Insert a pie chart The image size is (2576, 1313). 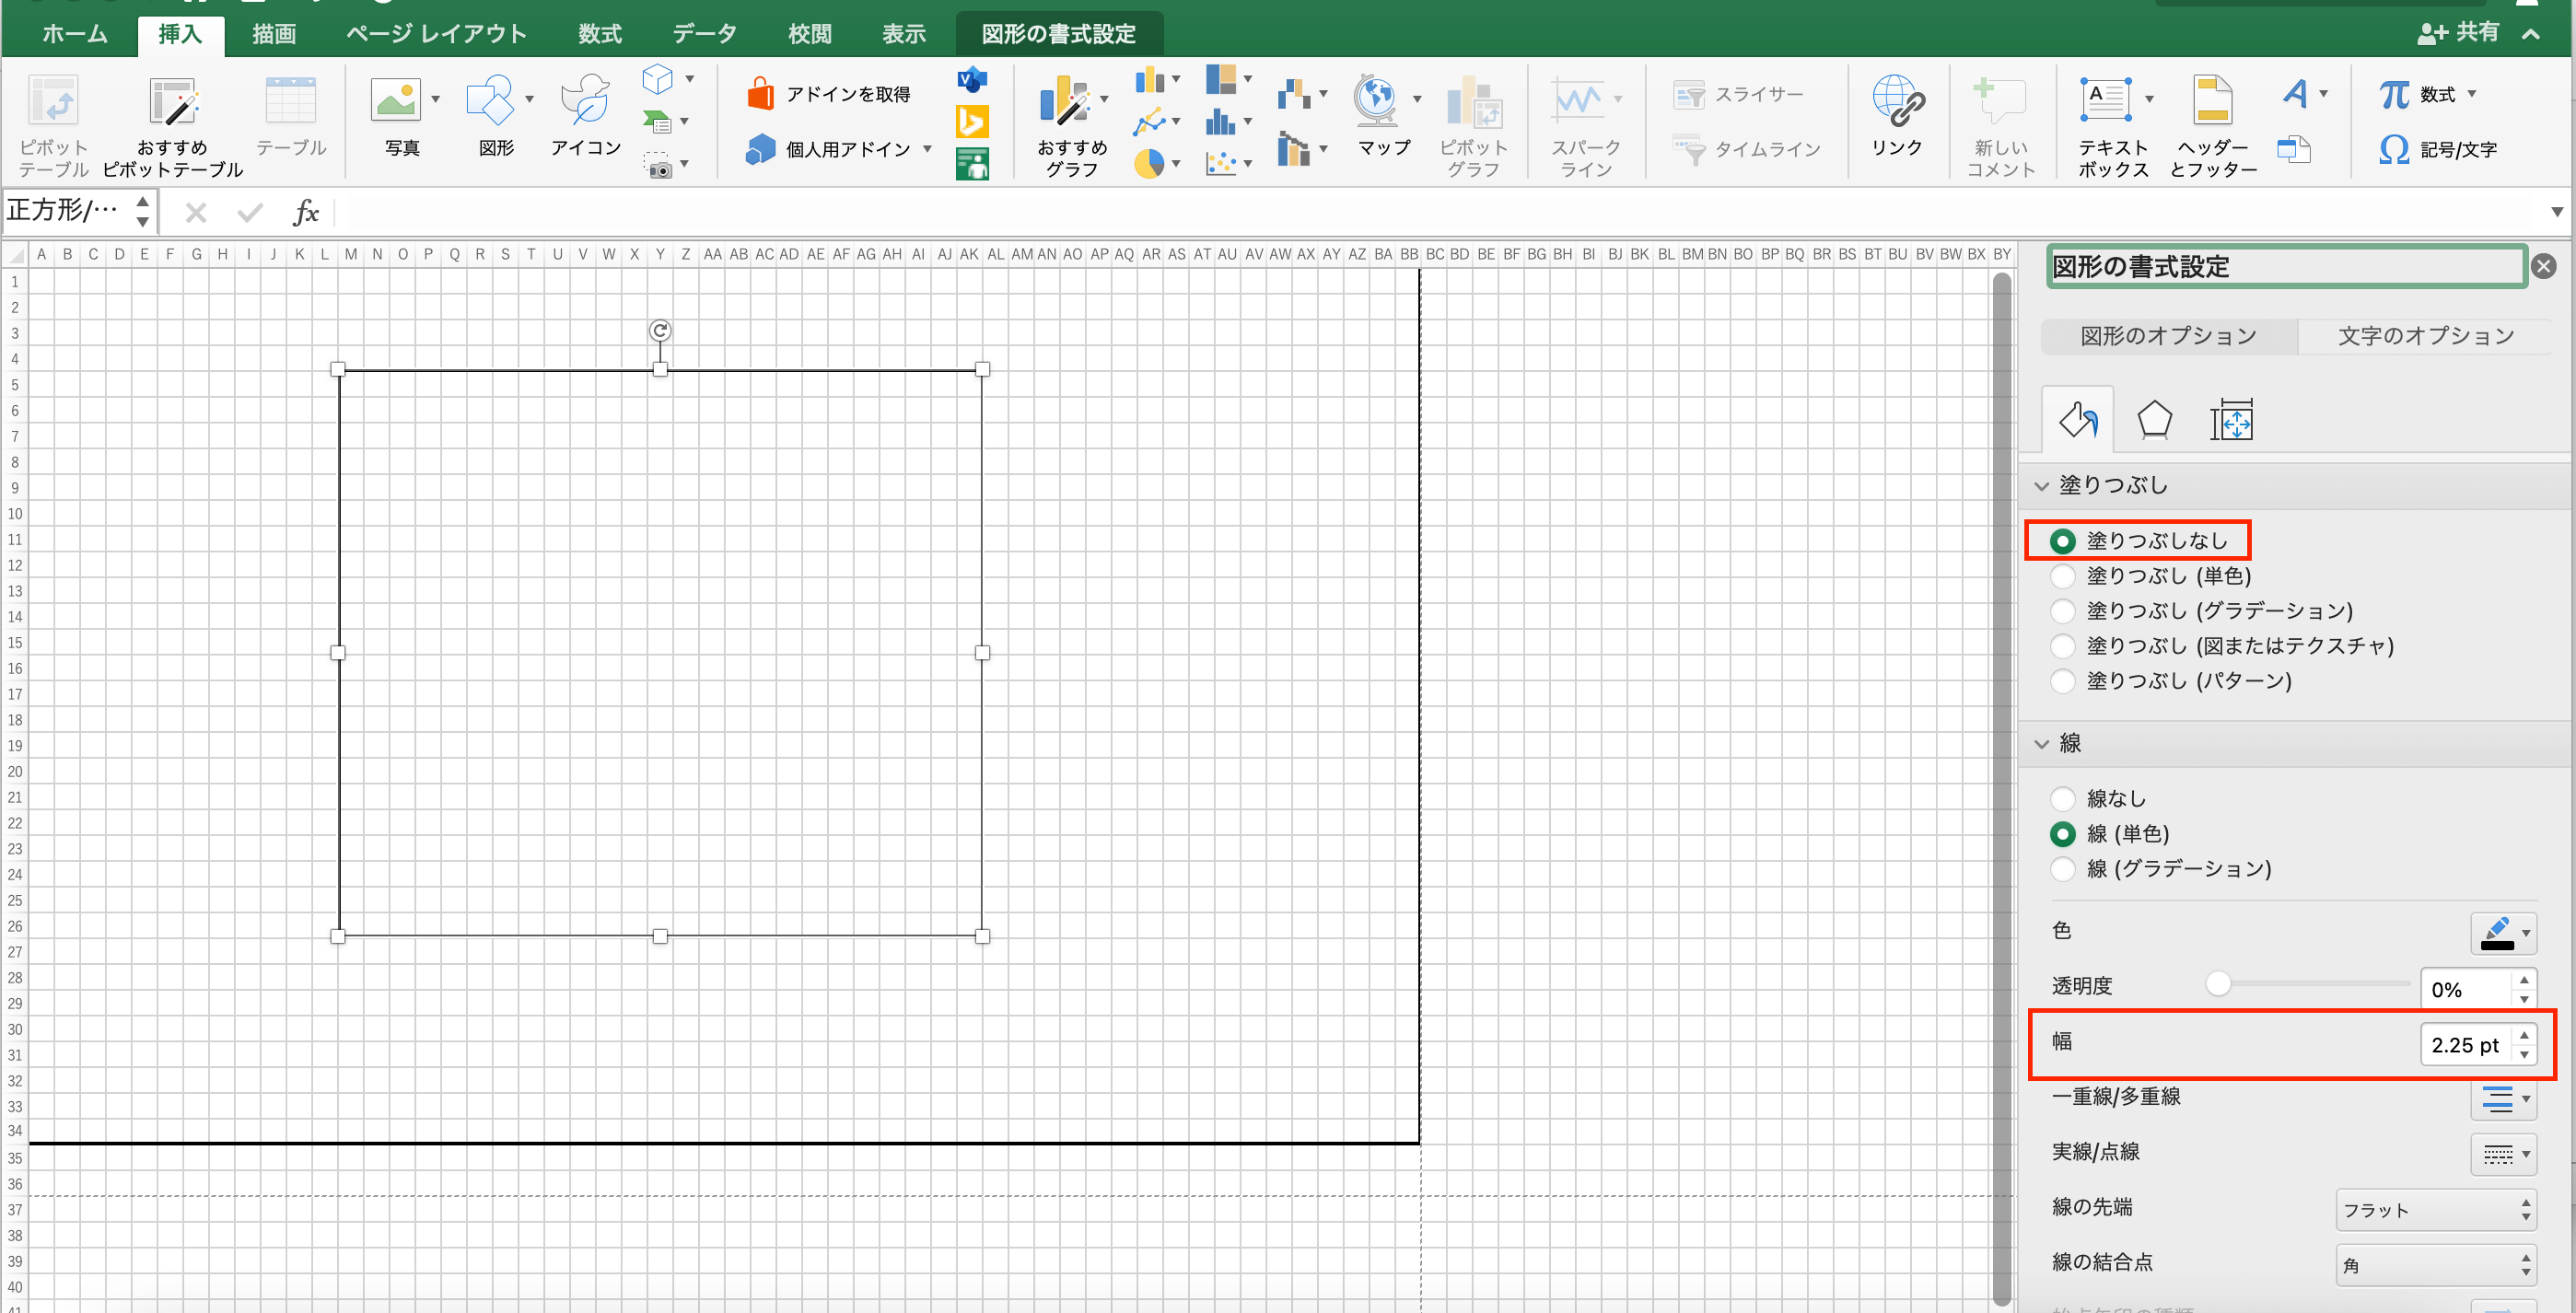click(x=1150, y=164)
